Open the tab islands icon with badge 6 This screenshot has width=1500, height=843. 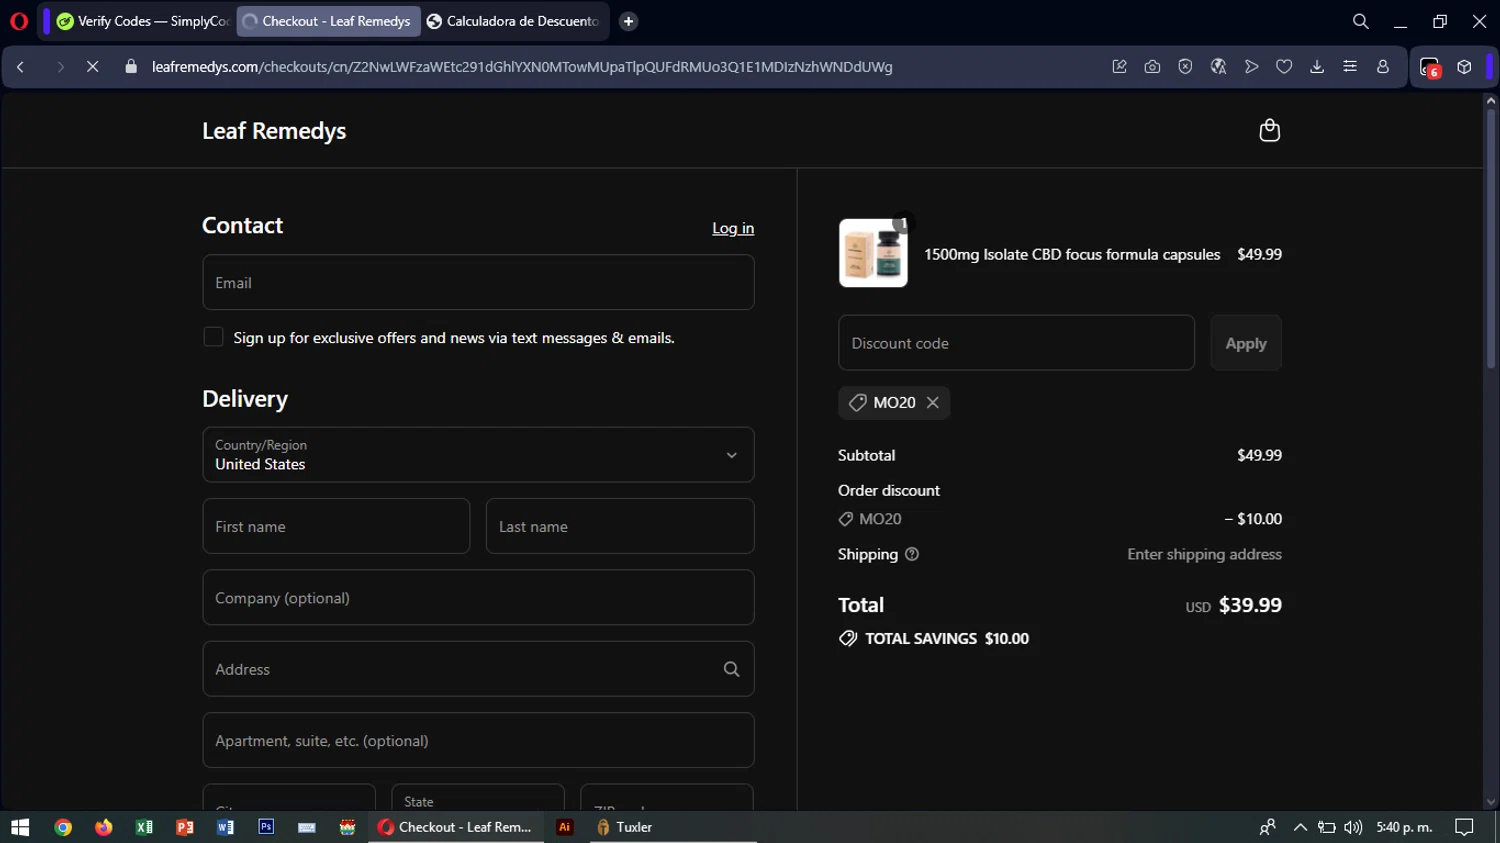click(1430, 68)
